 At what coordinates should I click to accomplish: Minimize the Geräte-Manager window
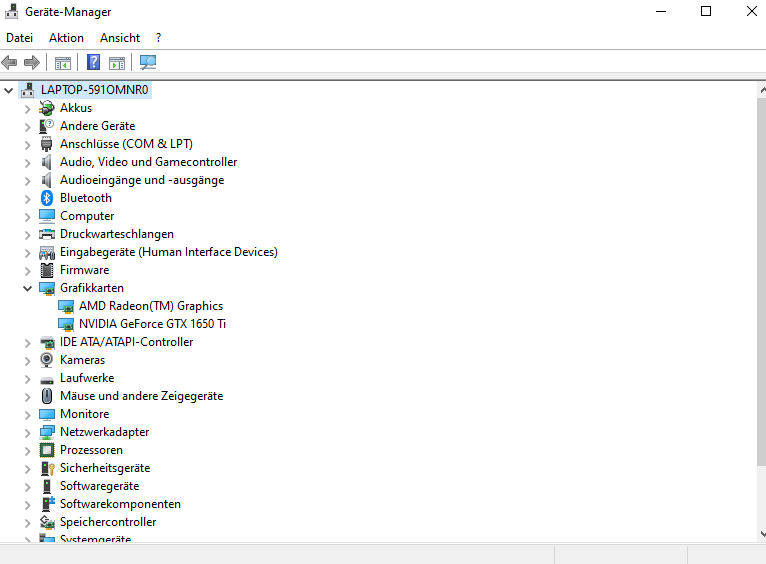coord(661,11)
